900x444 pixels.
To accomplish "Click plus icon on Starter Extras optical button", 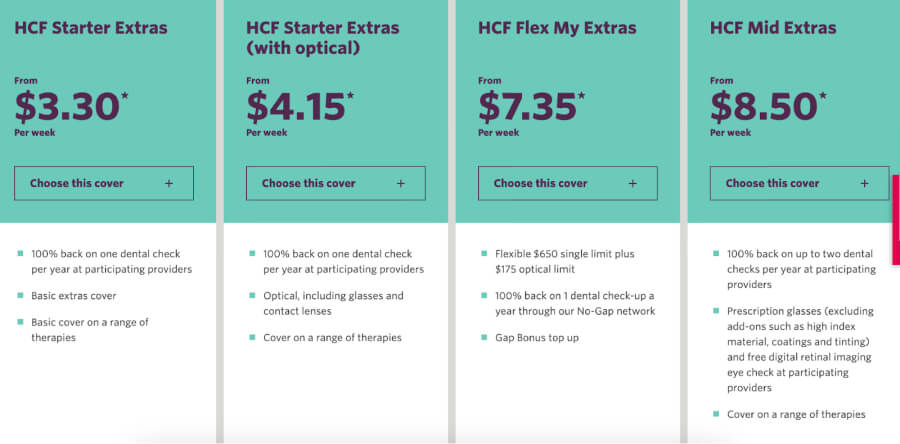I will pyautogui.click(x=401, y=184).
